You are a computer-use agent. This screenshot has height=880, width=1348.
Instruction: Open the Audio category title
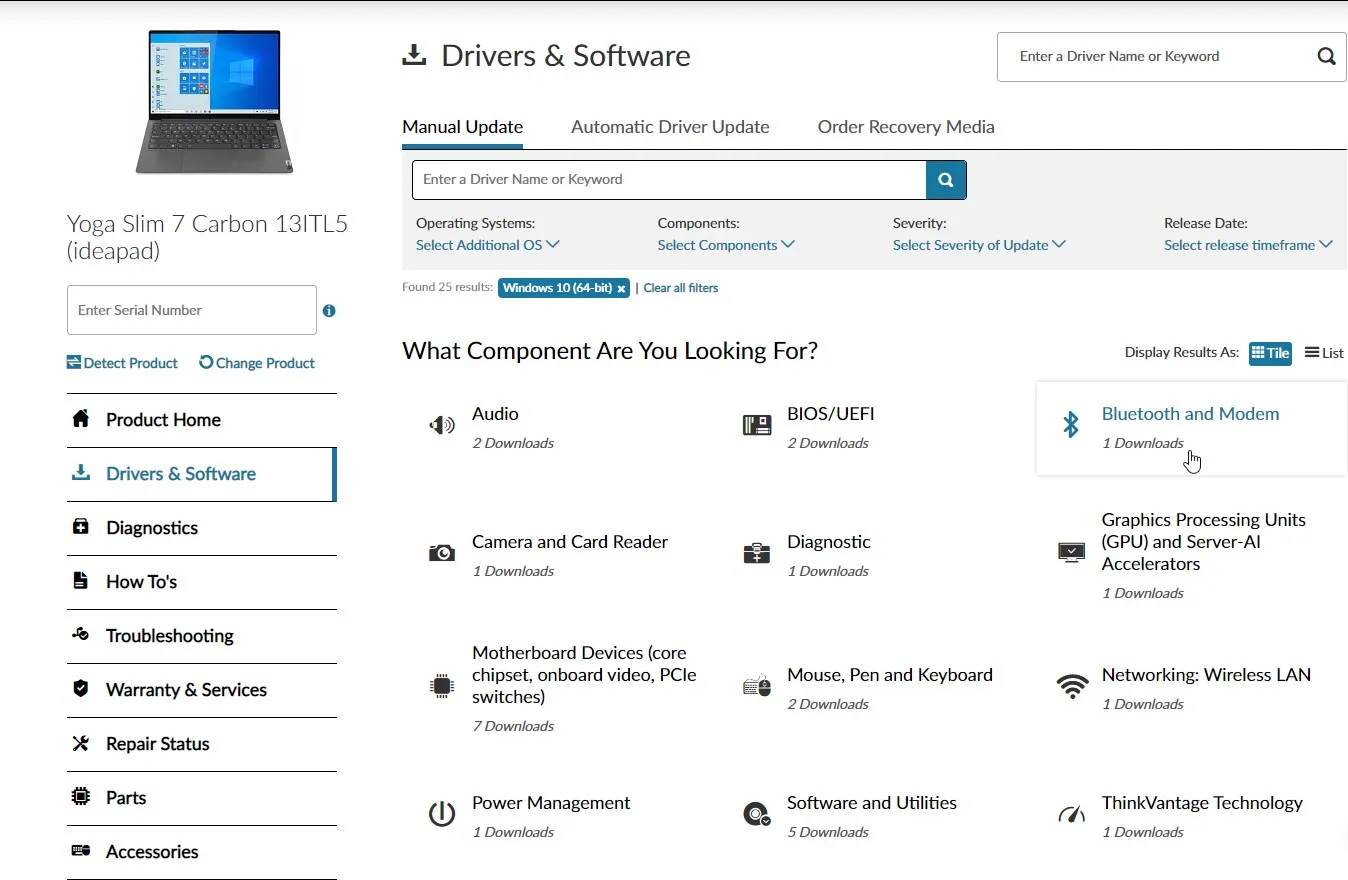[x=495, y=414]
